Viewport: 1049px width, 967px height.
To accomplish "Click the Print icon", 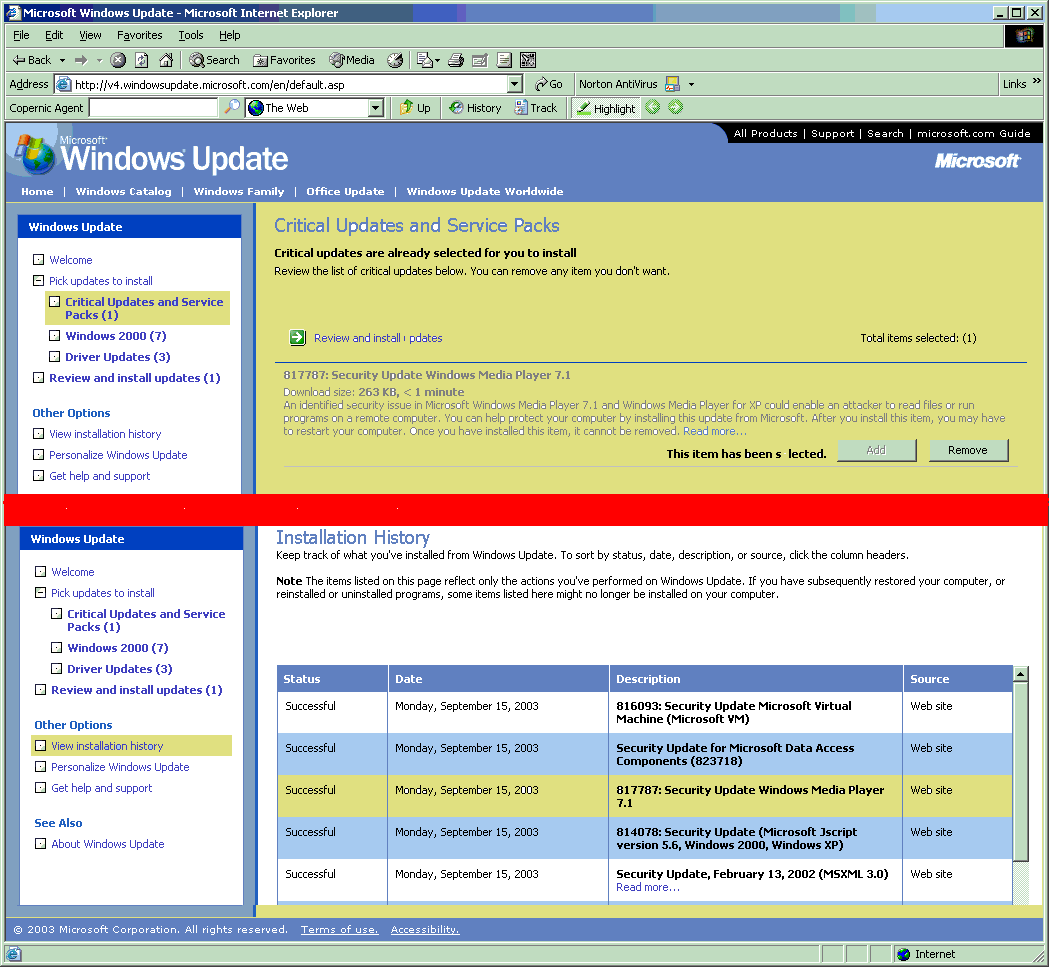I will 456,59.
